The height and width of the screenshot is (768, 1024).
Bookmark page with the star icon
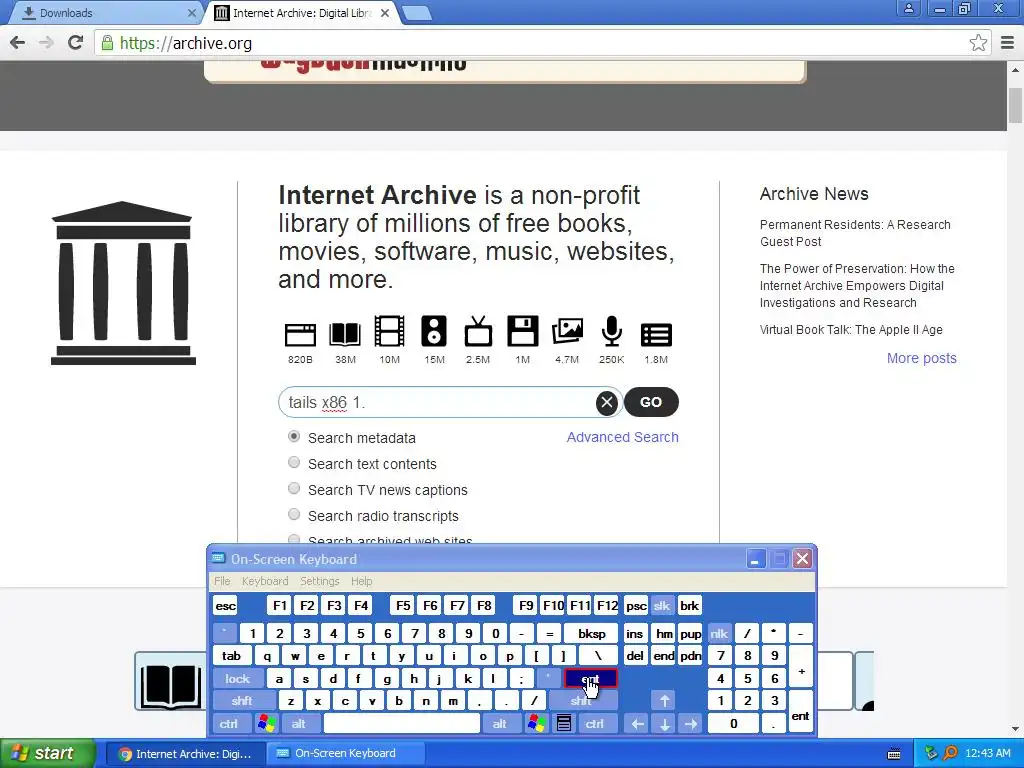tap(978, 43)
